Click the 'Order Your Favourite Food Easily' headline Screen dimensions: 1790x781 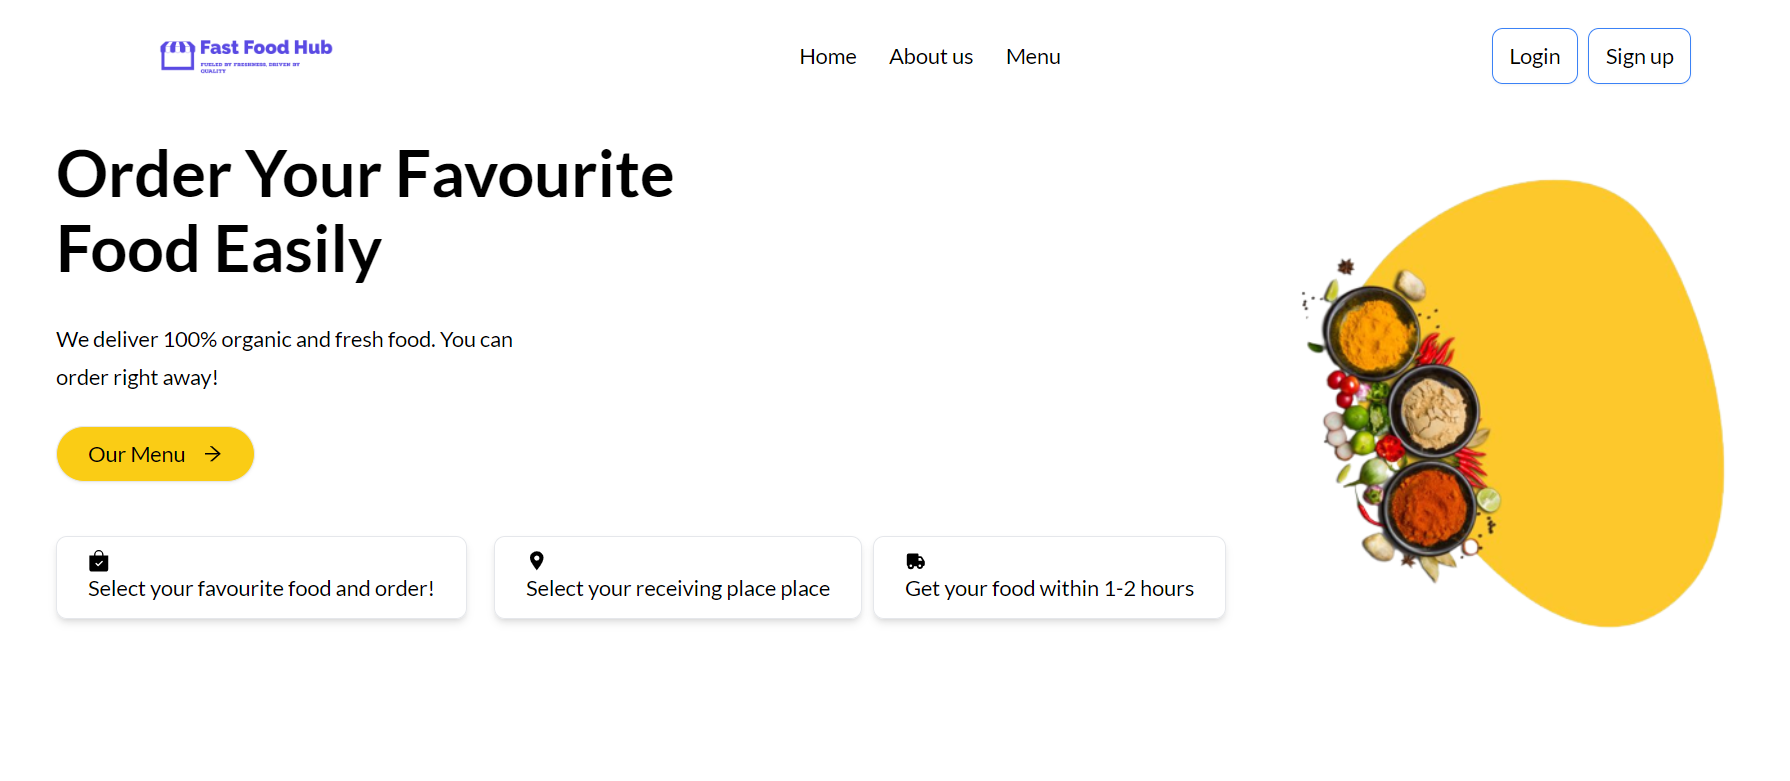[x=365, y=212]
